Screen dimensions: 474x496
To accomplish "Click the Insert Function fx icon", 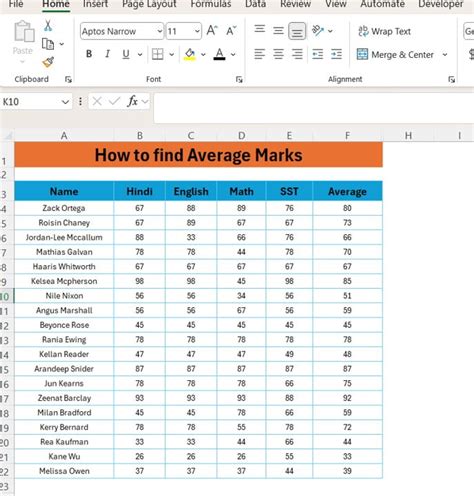I will tap(132, 101).
